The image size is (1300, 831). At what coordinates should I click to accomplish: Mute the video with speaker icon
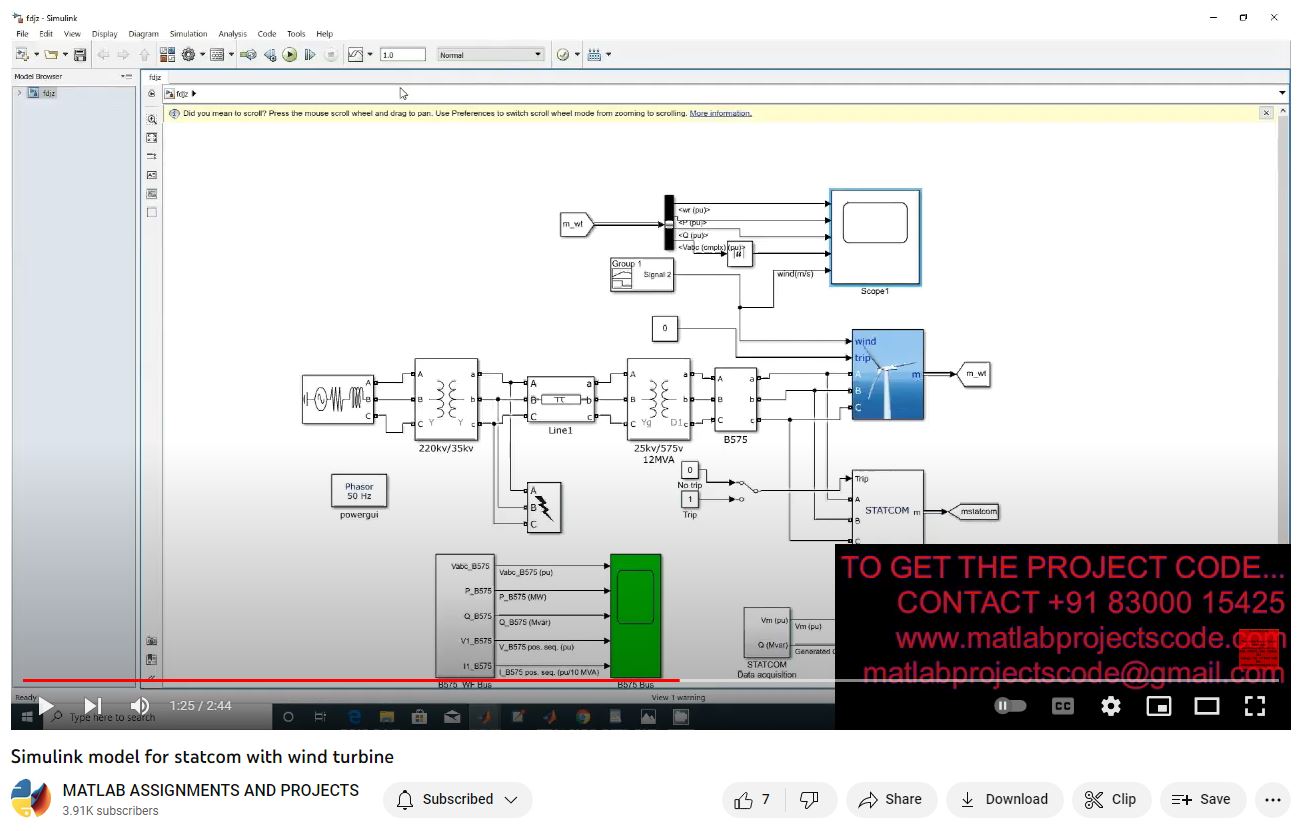140,706
